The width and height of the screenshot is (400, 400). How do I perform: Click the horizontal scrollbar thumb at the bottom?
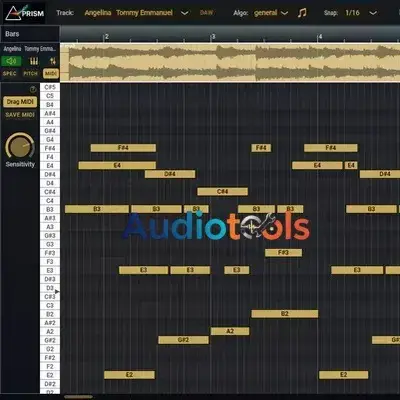[78, 397]
